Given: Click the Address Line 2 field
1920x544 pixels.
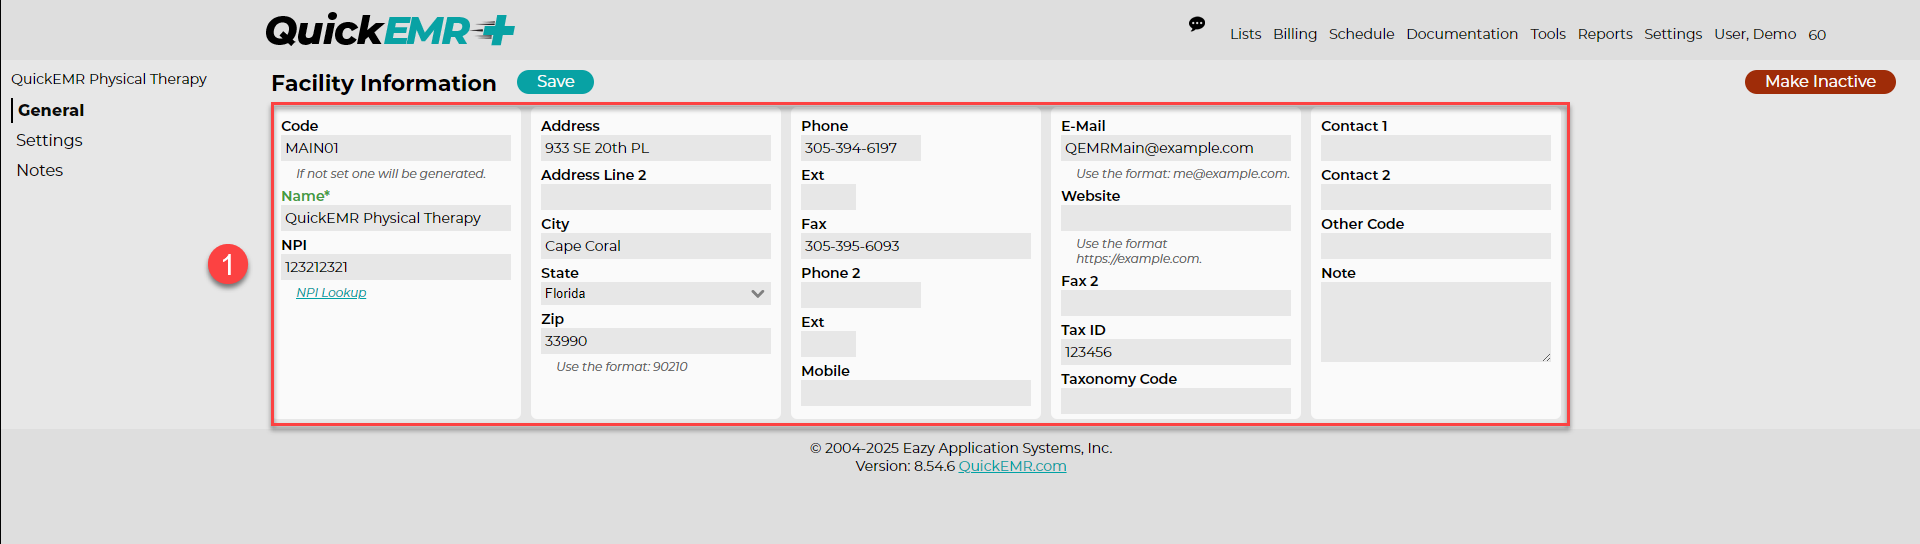Looking at the screenshot, I should pyautogui.click(x=656, y=197).
